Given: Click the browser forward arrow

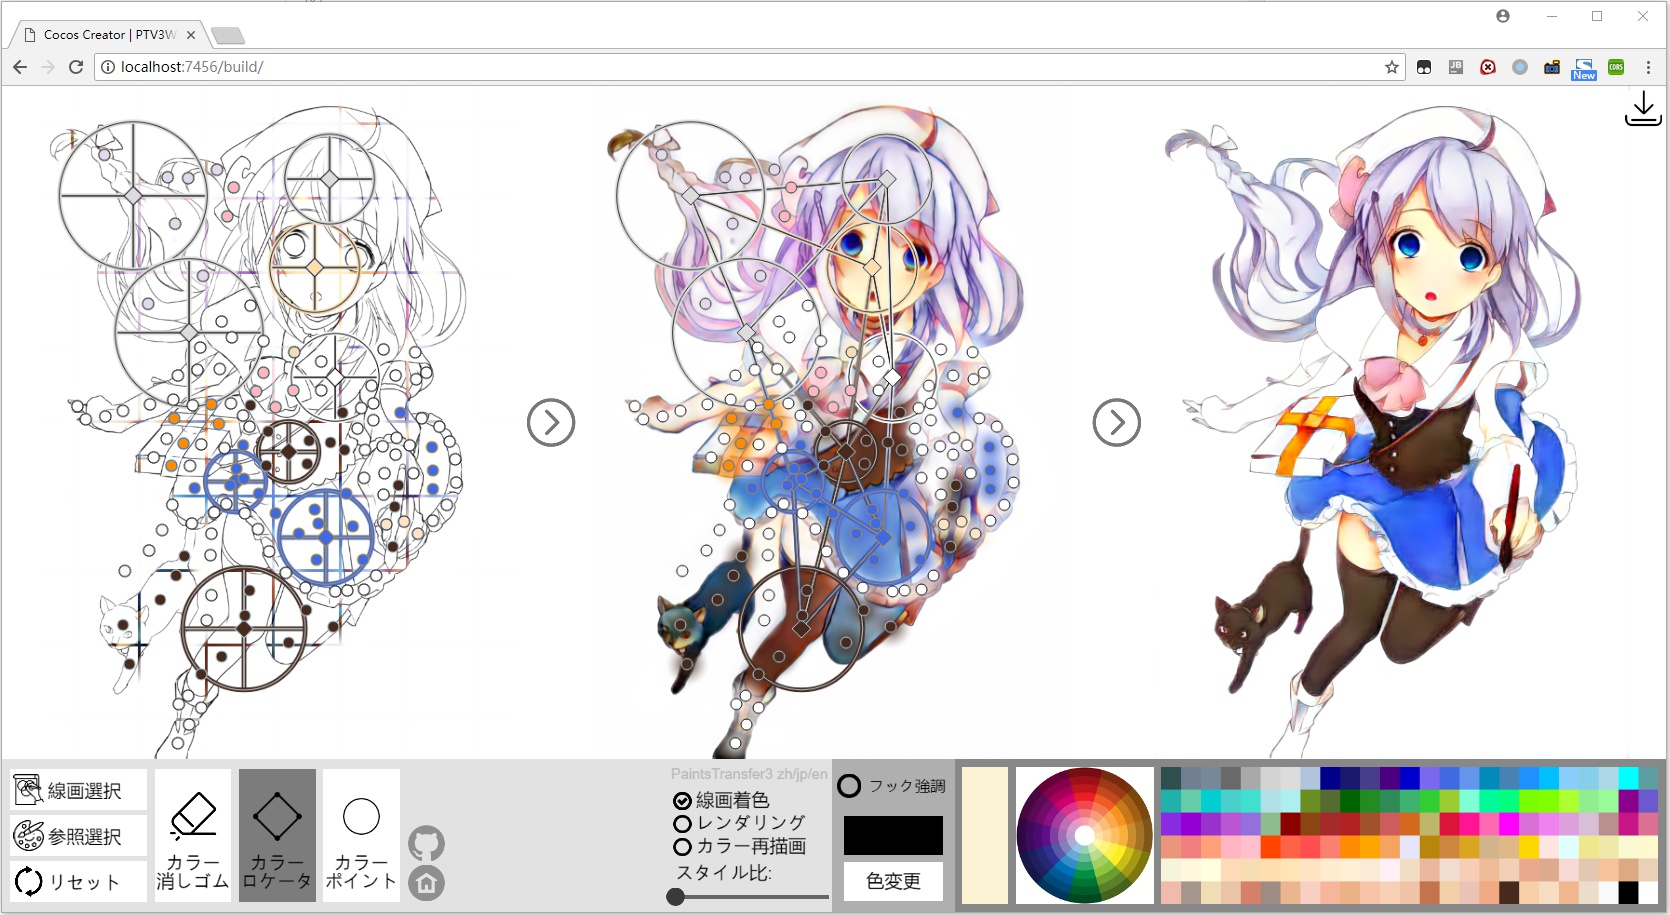Looking at the screenshot, I should (48, 67).
